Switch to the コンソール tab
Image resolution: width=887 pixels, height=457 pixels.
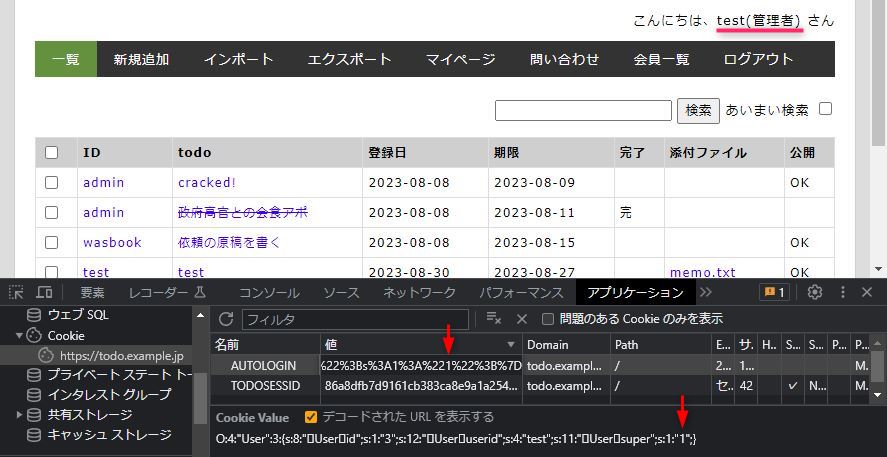point(269,292)
